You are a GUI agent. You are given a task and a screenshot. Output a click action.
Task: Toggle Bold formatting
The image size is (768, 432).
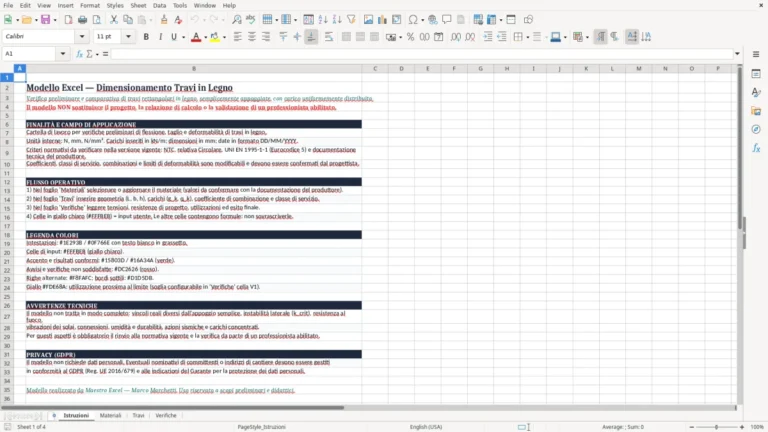click(x=146, y=37)
